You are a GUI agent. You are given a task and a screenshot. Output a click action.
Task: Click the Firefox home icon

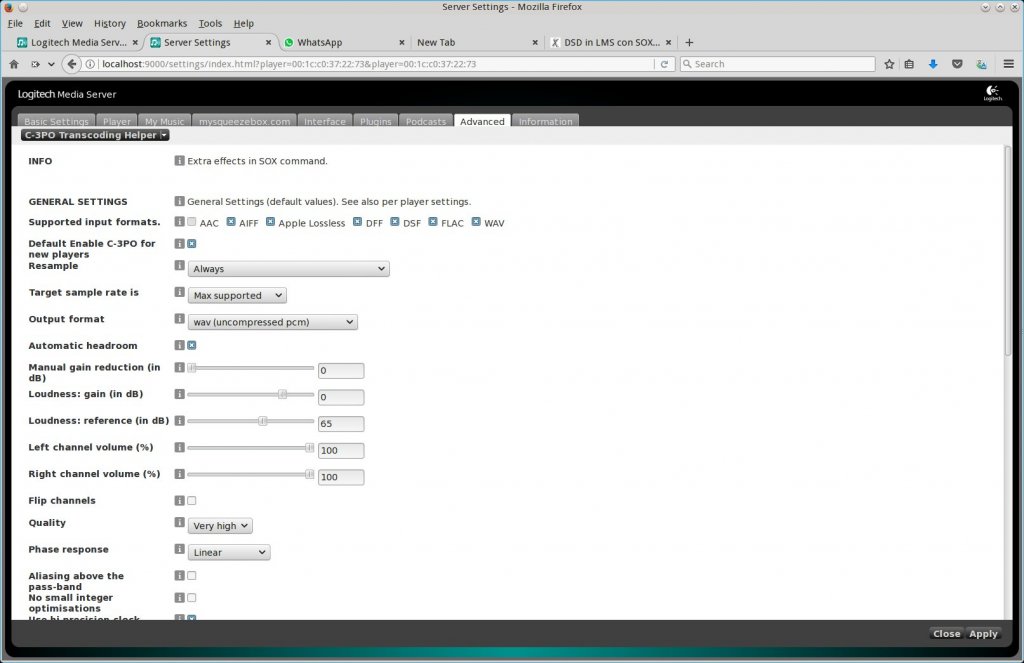(x=14, y=64)
